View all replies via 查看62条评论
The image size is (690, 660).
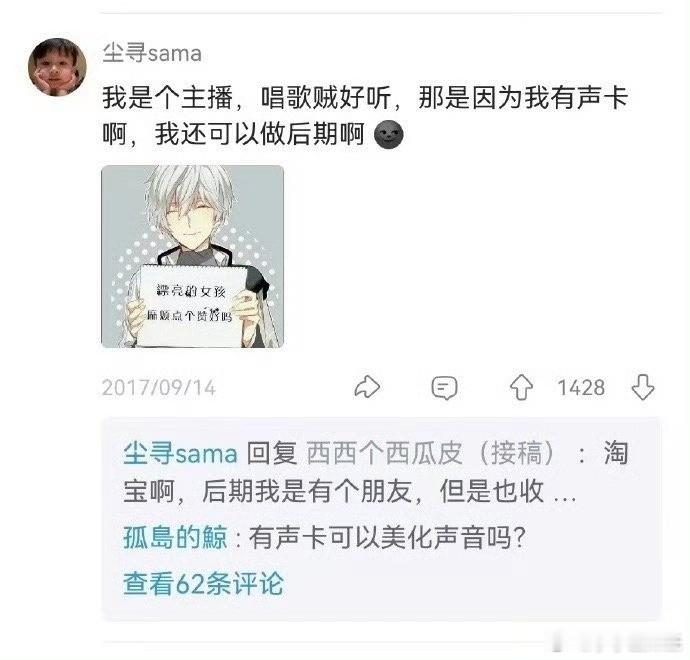point(203,584)
